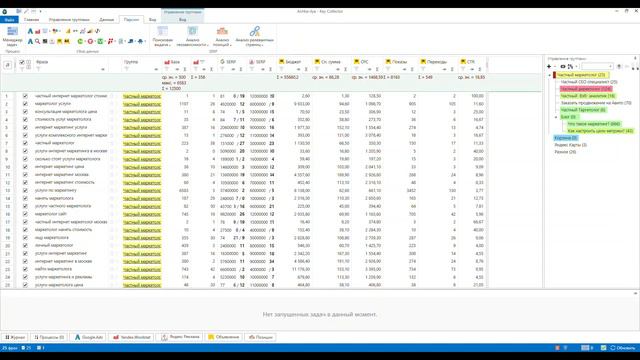Open the search results (Поисковая выдача) tool

(162, 36)
